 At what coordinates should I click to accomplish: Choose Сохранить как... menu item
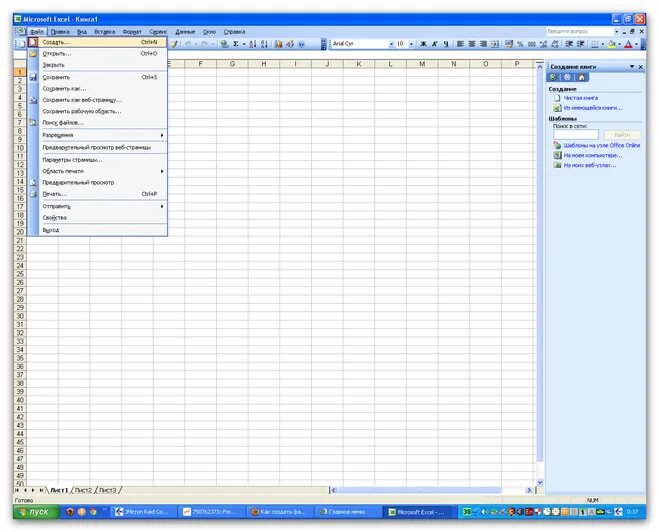[x=98, y=89]
